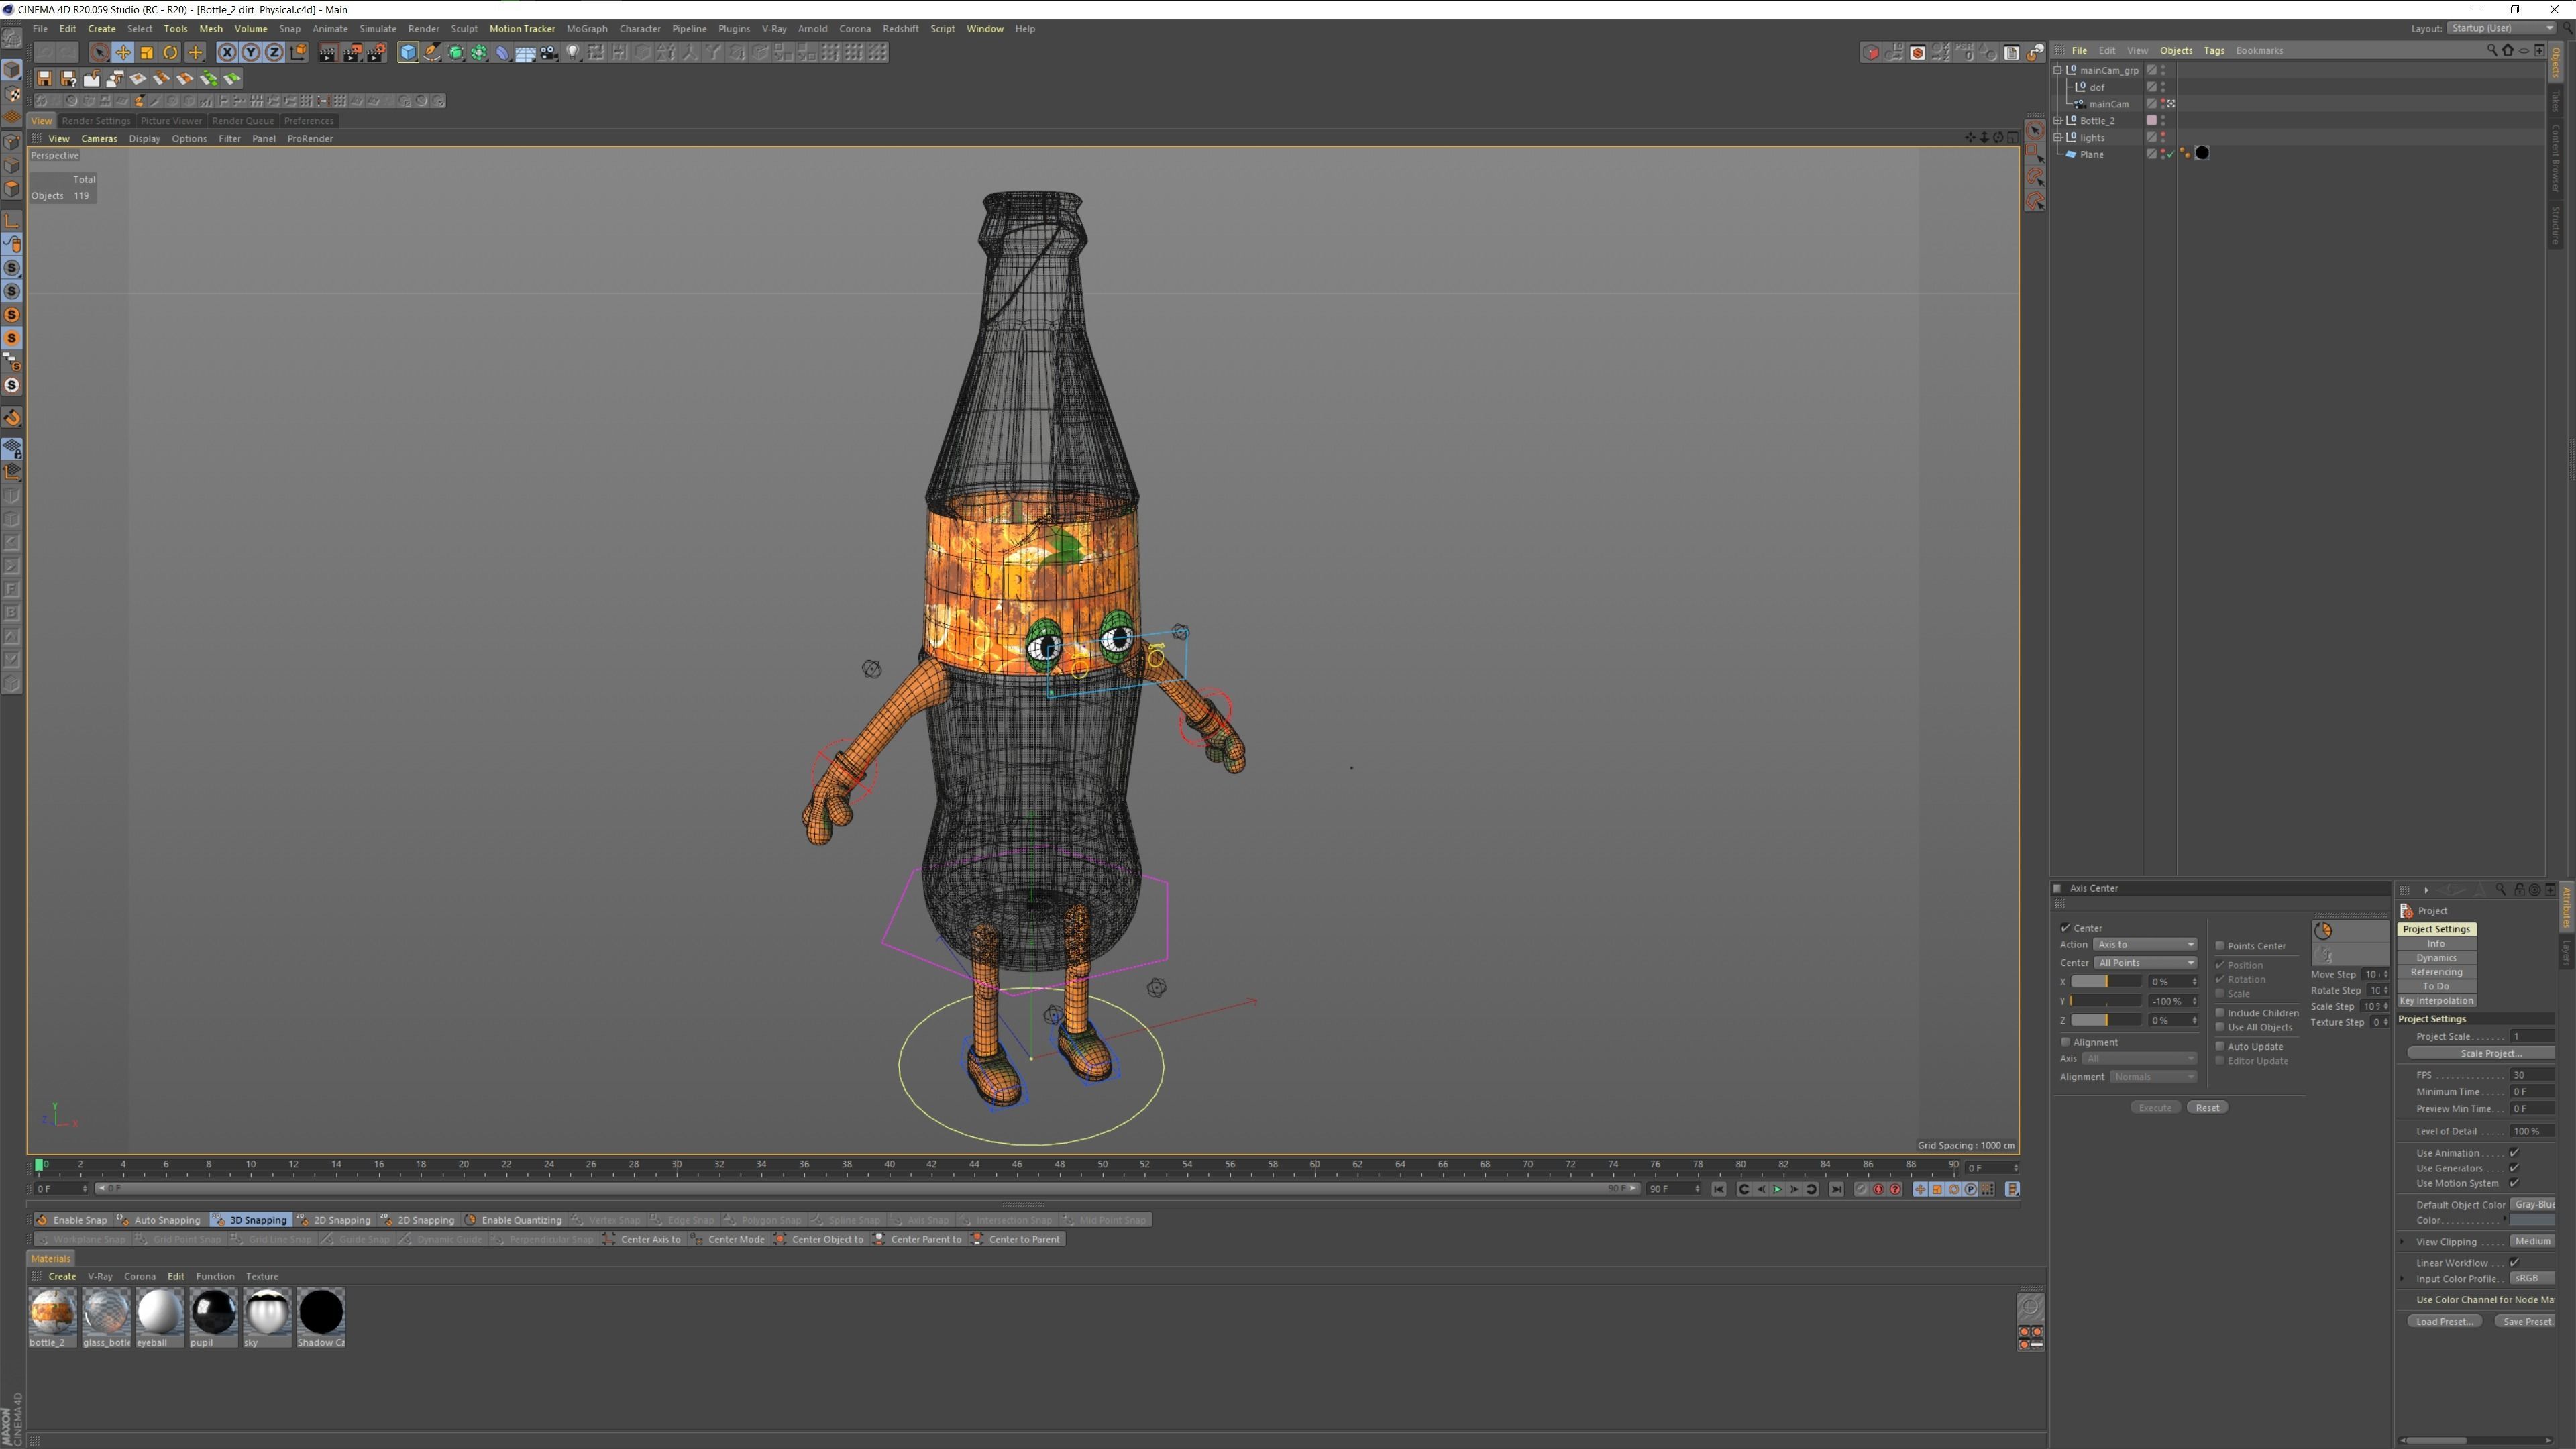
Task: Open the MoGraph menu
Action: click(x=587, y=28)
